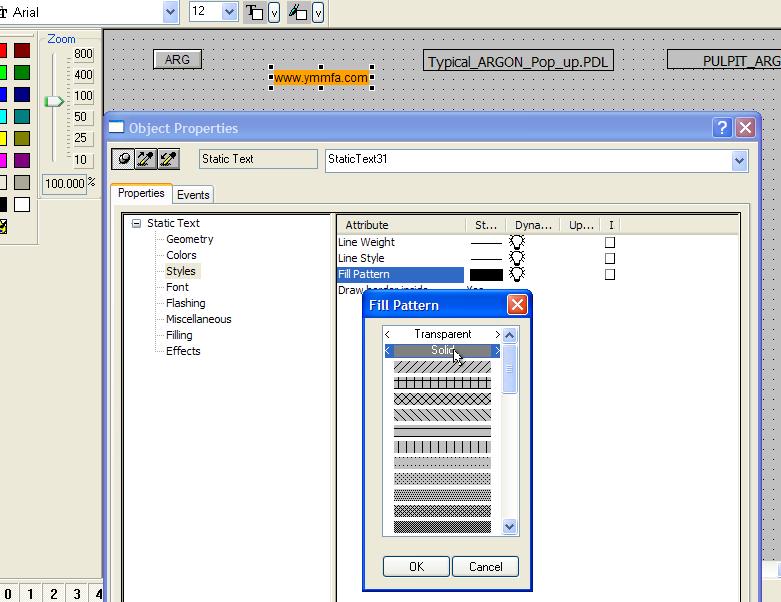
Task: Click the Line Style dynamics light bulb
Action: [517, 258]
